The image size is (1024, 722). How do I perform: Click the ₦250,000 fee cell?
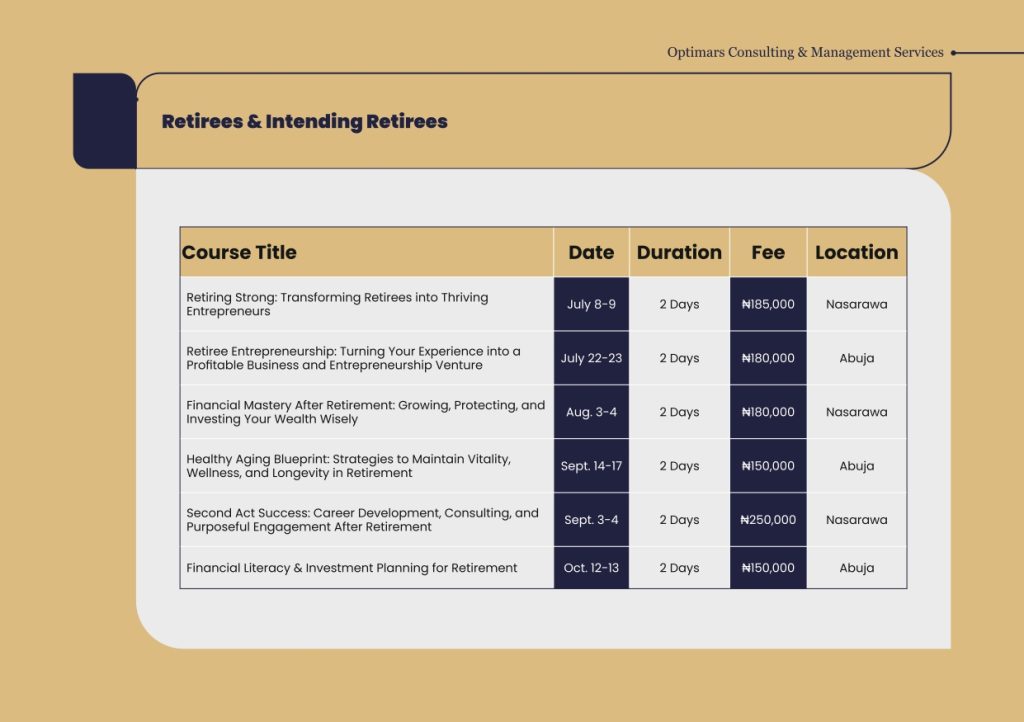coord(768,520)
